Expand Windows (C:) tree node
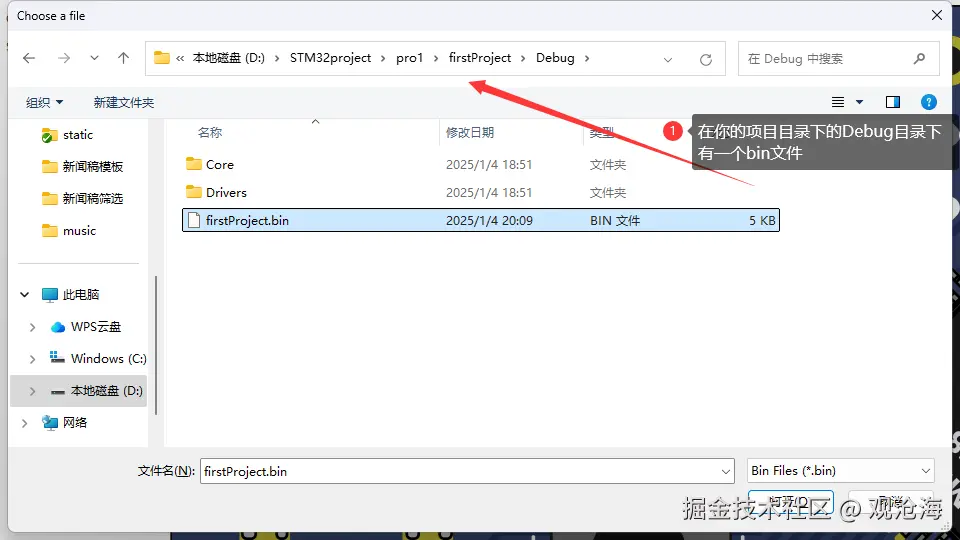 point(32,359)
